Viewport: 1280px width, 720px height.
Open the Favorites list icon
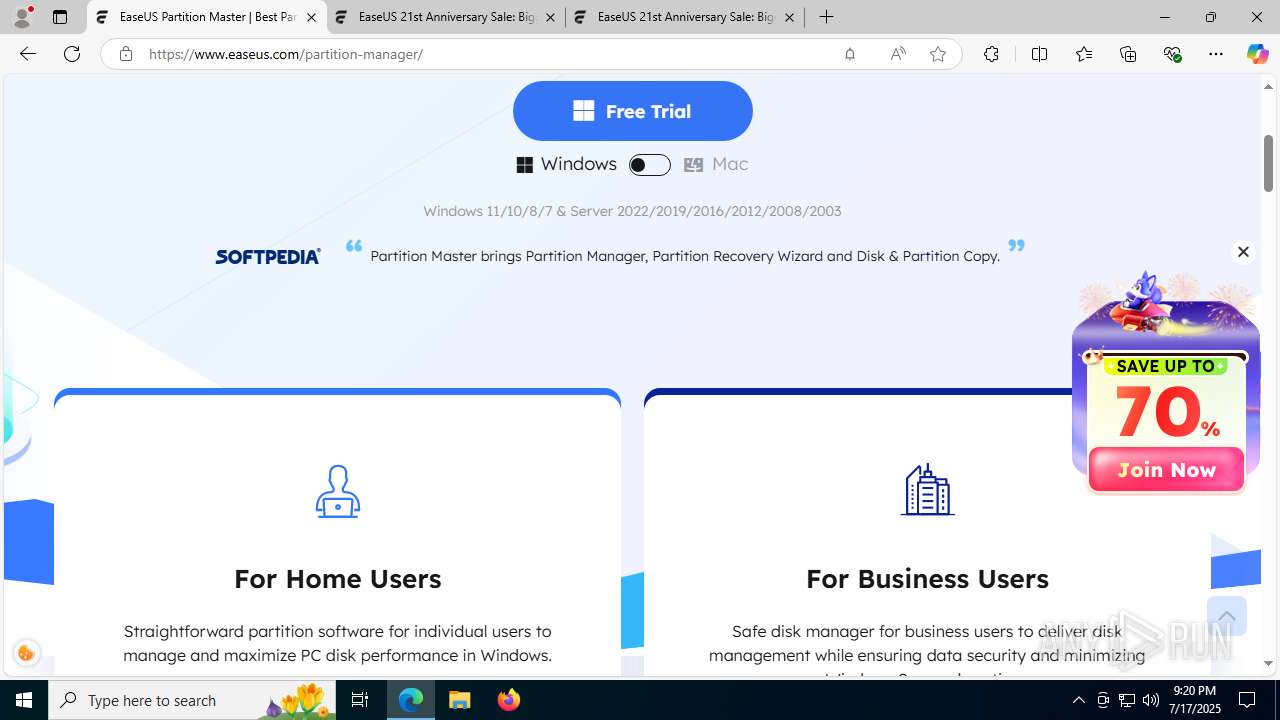(x=1084, y=54)
